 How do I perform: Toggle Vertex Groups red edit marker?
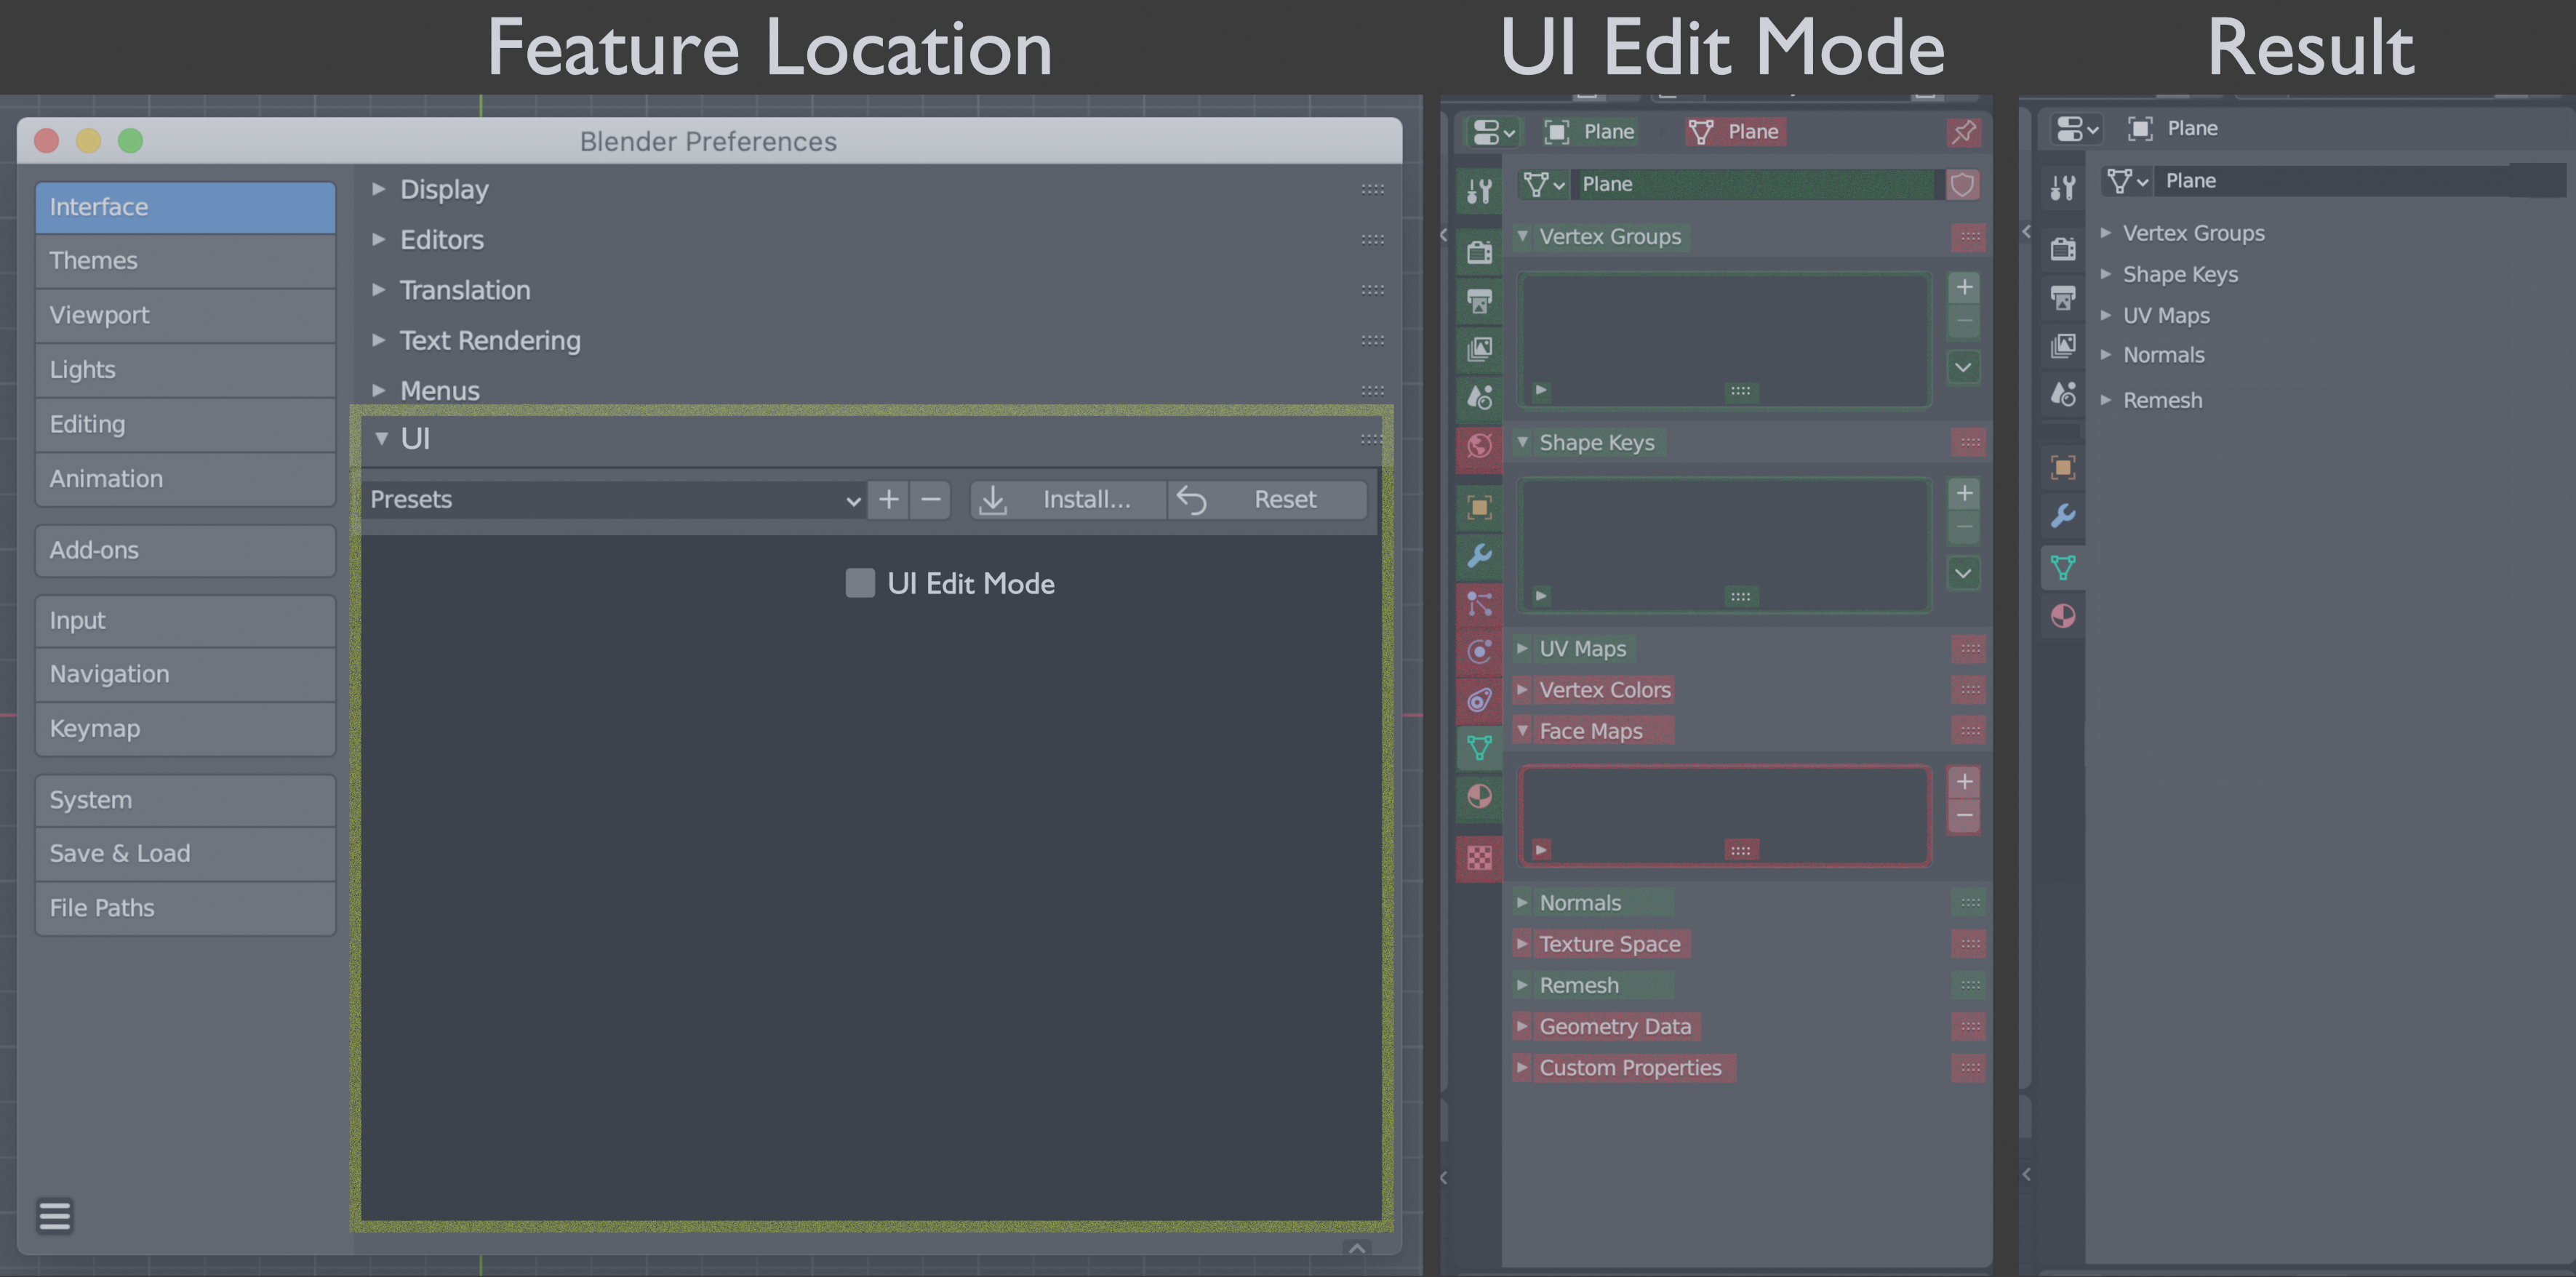(1969, 237)
